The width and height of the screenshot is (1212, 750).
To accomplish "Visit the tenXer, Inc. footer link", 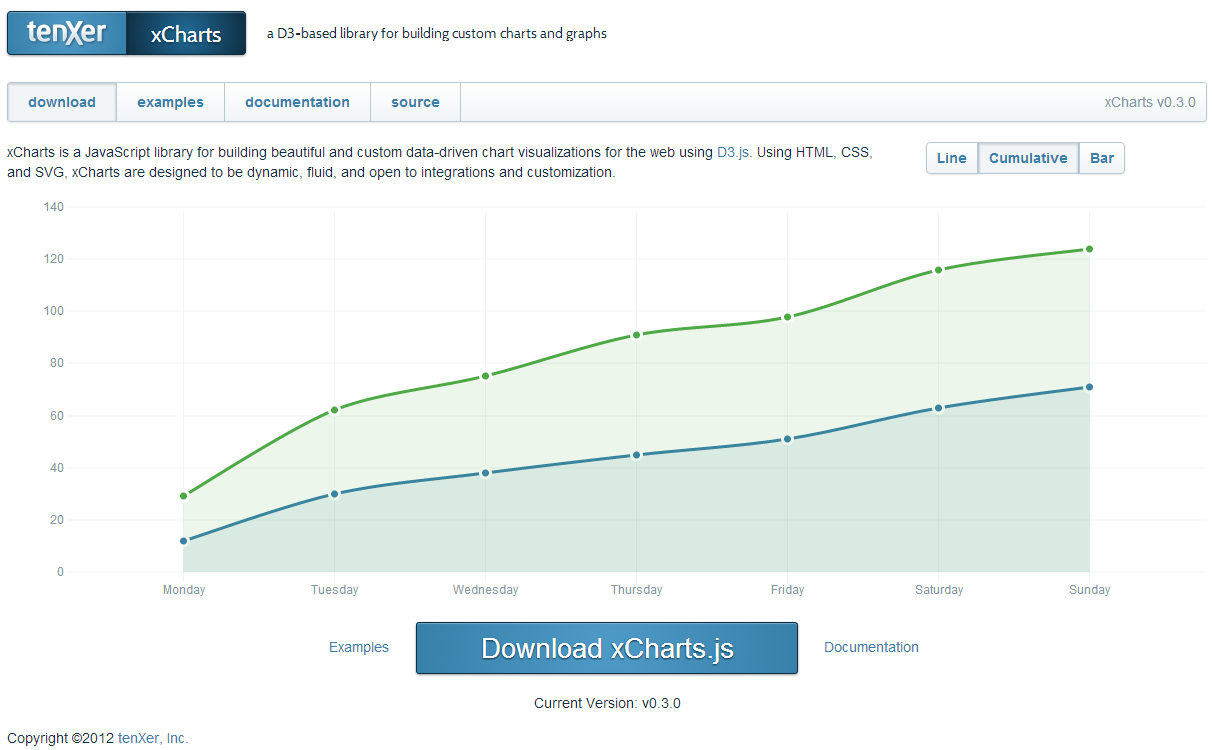I will 153,738.
